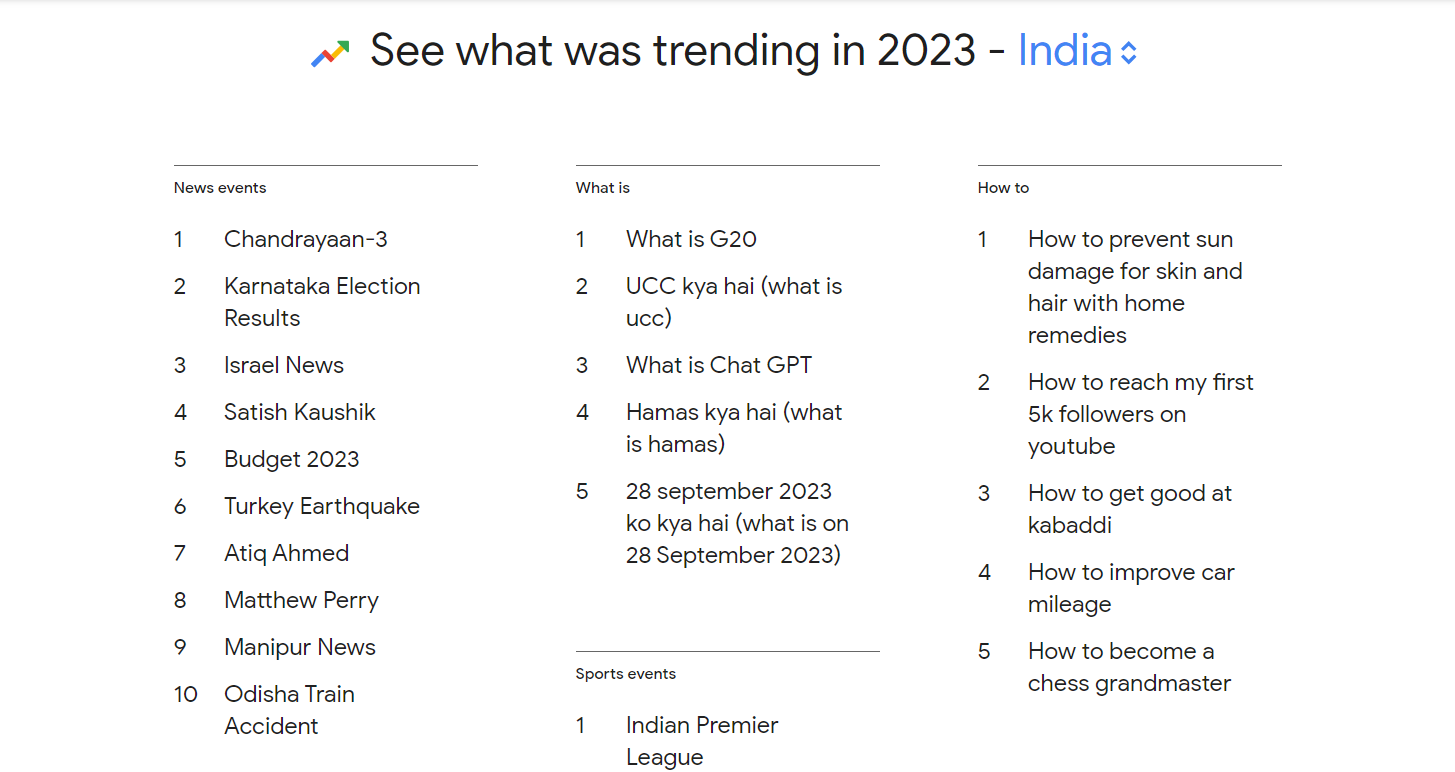Open Odisha Train Accident link
The width and height of the screenshot is (1455, 772).
pyautogui.click(x=289, y=710)
